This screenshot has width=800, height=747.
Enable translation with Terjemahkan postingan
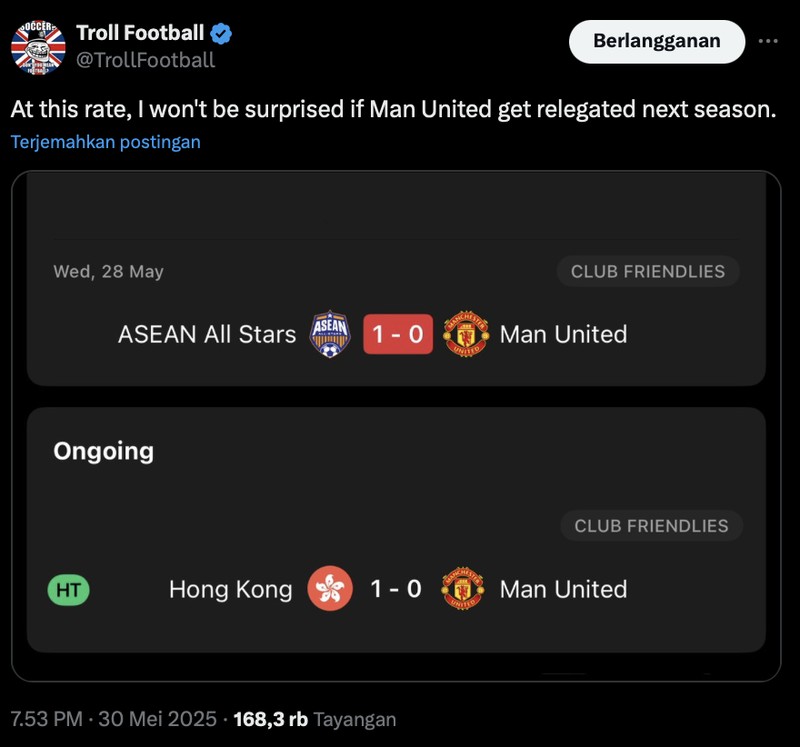click(104, 142)
